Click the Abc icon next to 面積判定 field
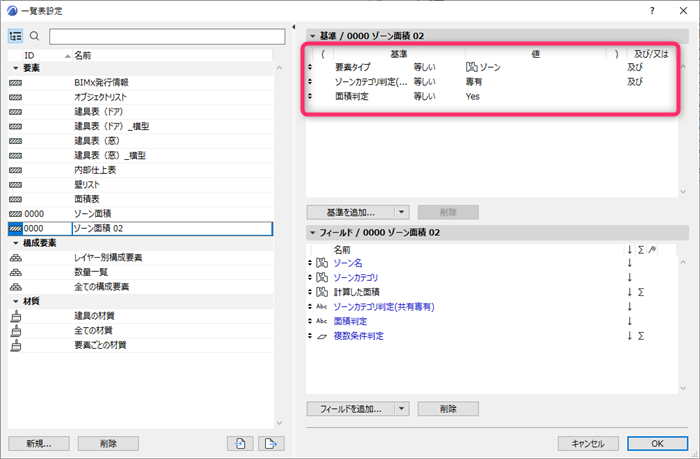Image resolution: width=700 pixels, height=459 pixels. pos(321,321)
